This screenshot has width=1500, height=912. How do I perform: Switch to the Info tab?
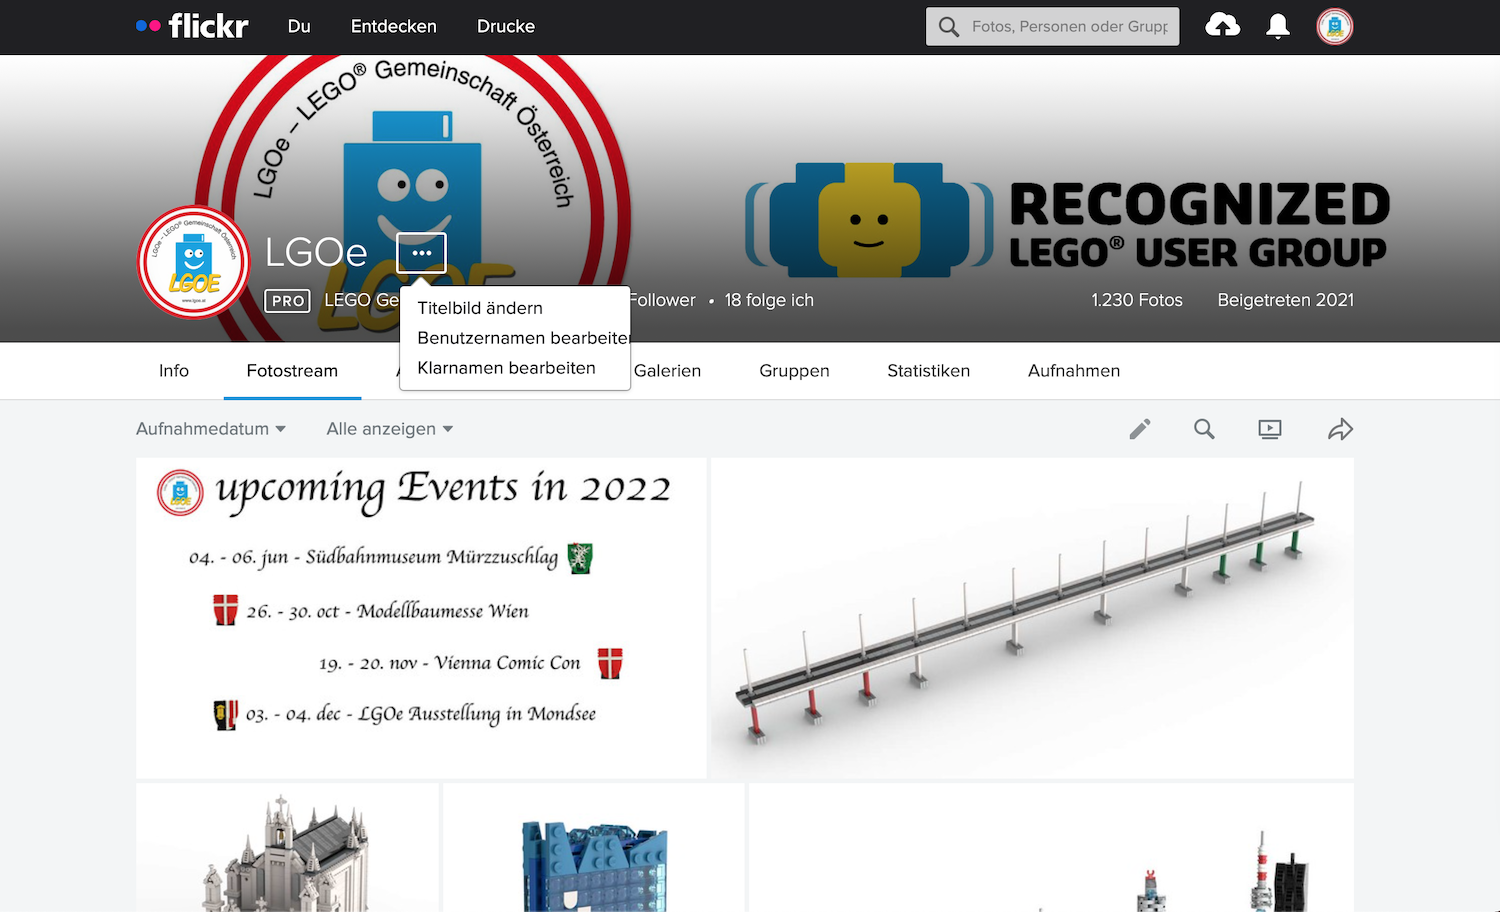[174, 371]
